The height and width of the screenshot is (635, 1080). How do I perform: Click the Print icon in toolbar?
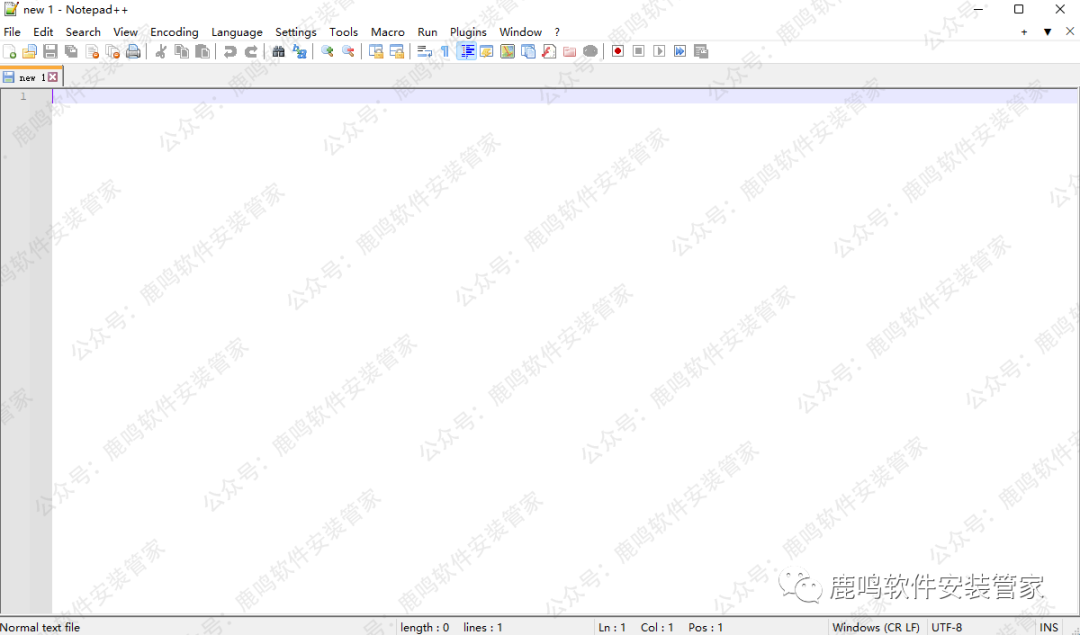click(133, 52)
